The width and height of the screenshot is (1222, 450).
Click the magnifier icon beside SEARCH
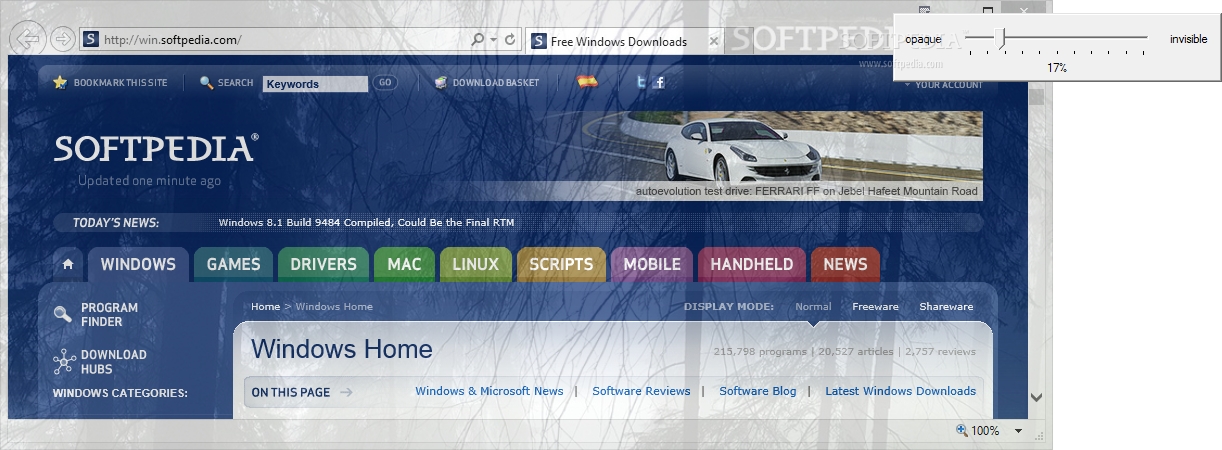206,82
